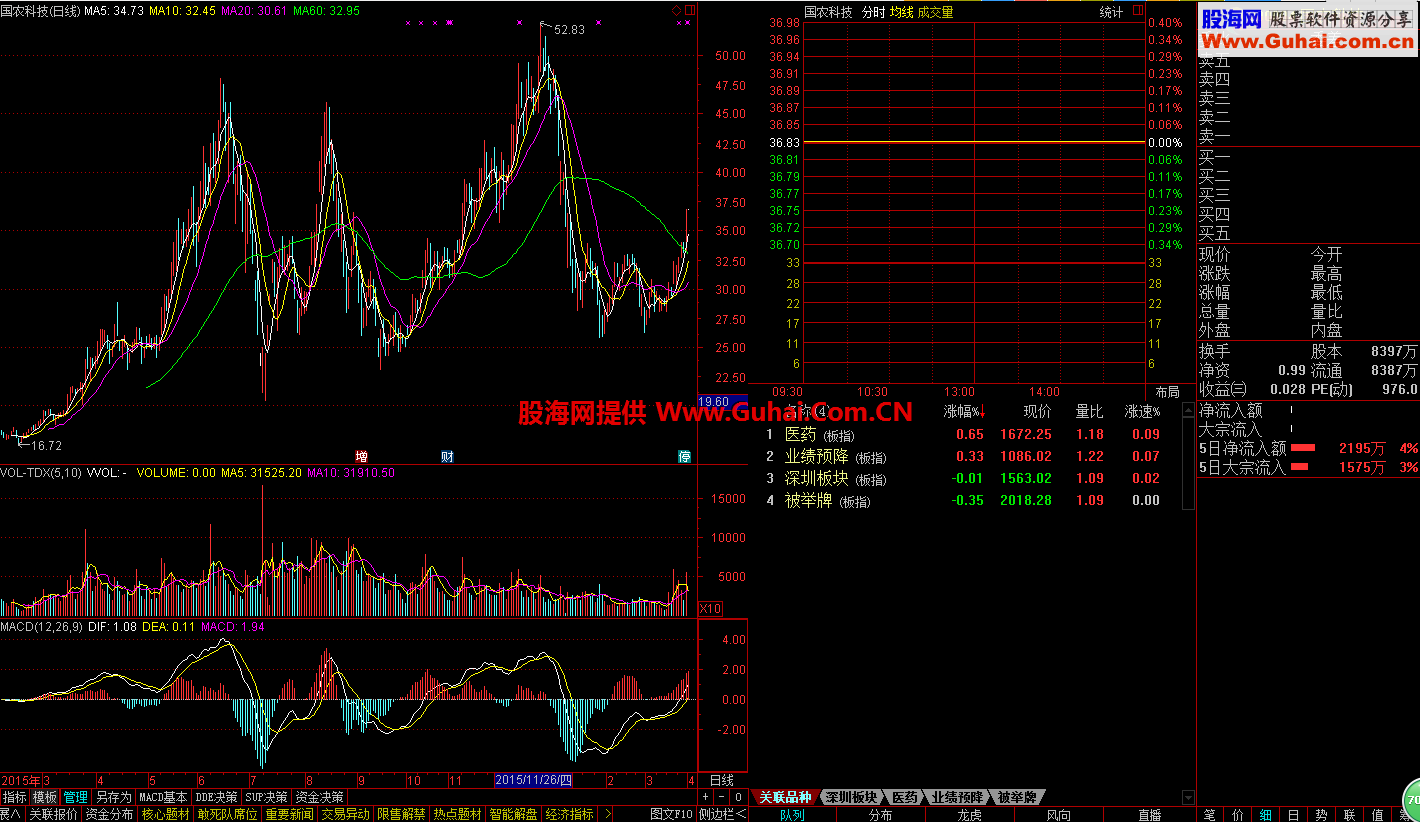This screenshot has height=822, width=1420.
Task: Switch to 日 daily view
Action: (1294, 814)
